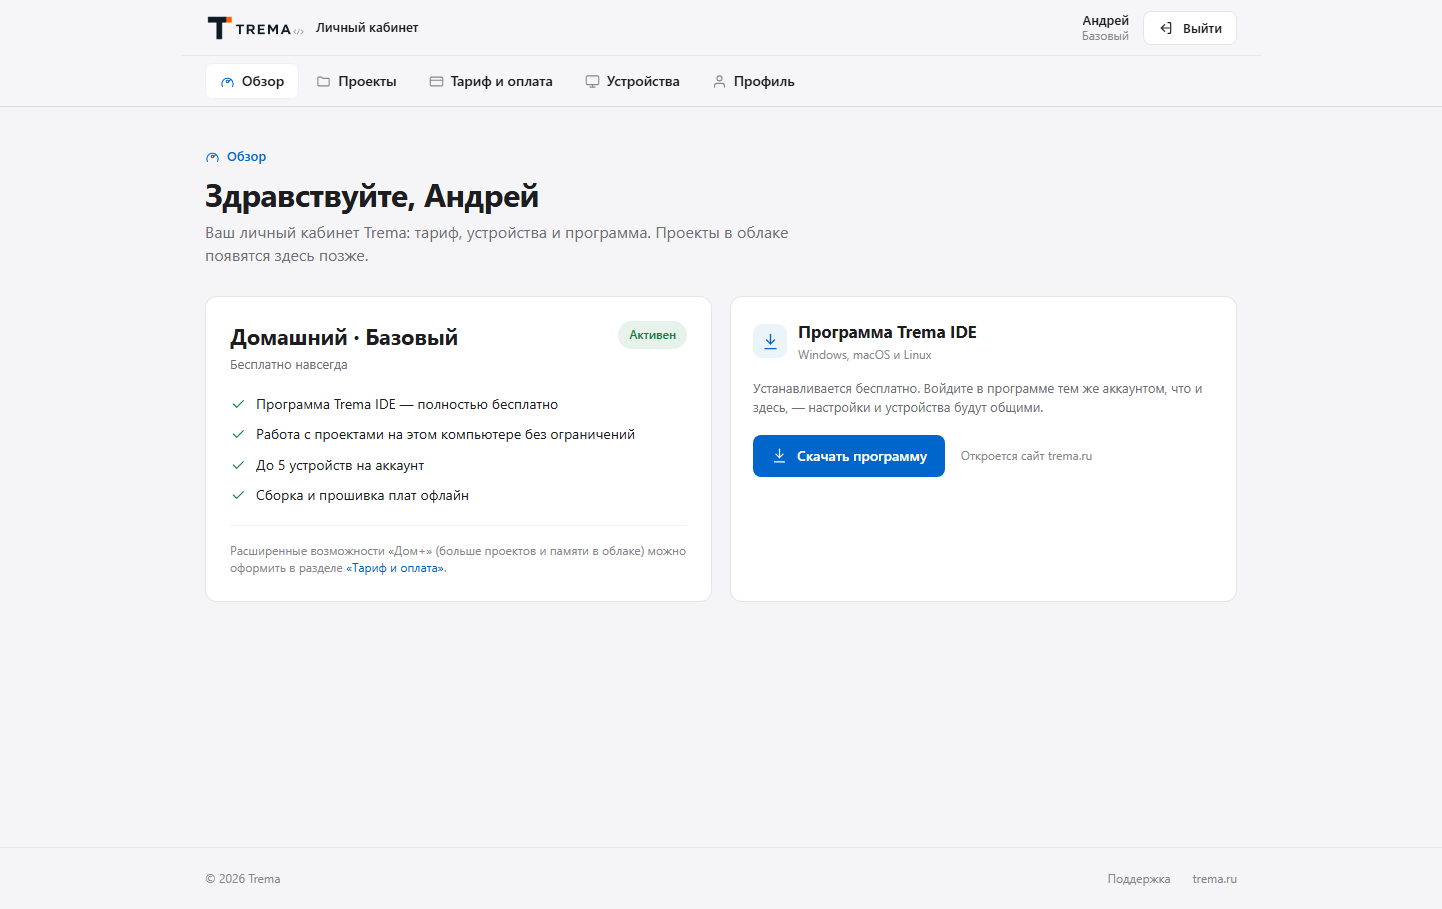The height and width of the screenshot is (909, 1442).
Task: Click the Личный кабинет header label
Action: tap(367, 28)
